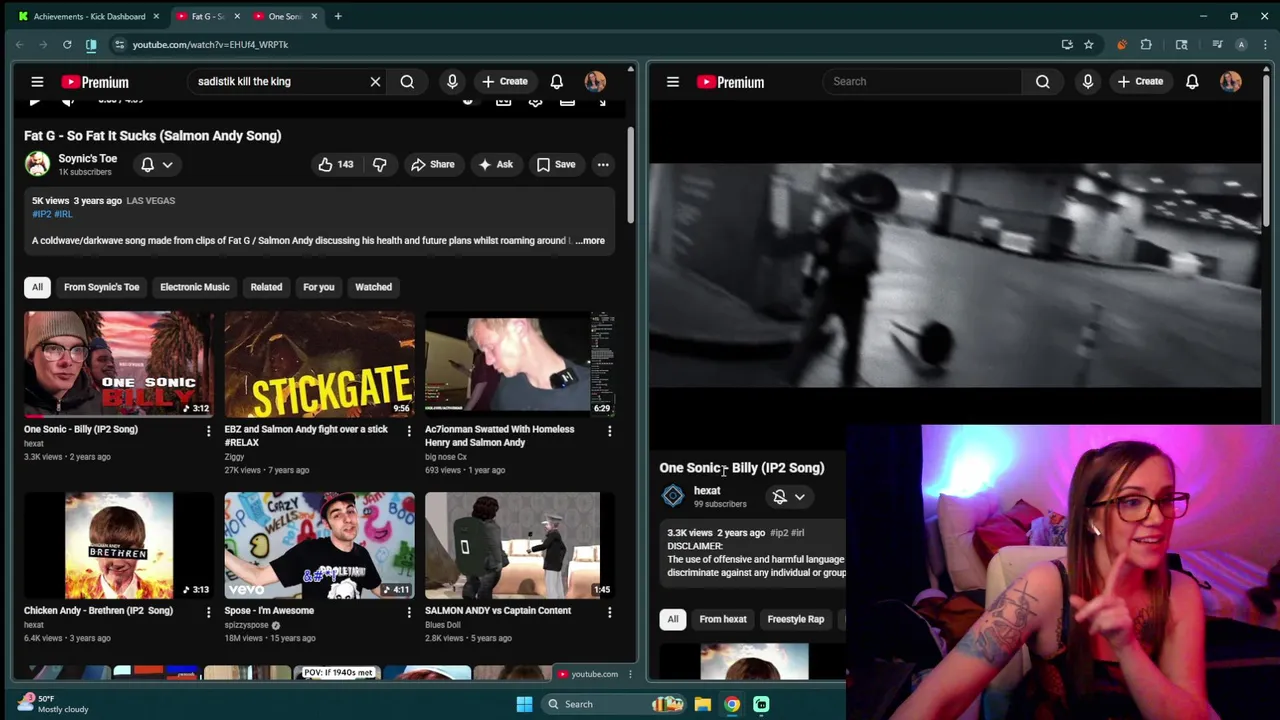Click Share button for Fat G video
1280x720 pixels.
click(433, 164)
